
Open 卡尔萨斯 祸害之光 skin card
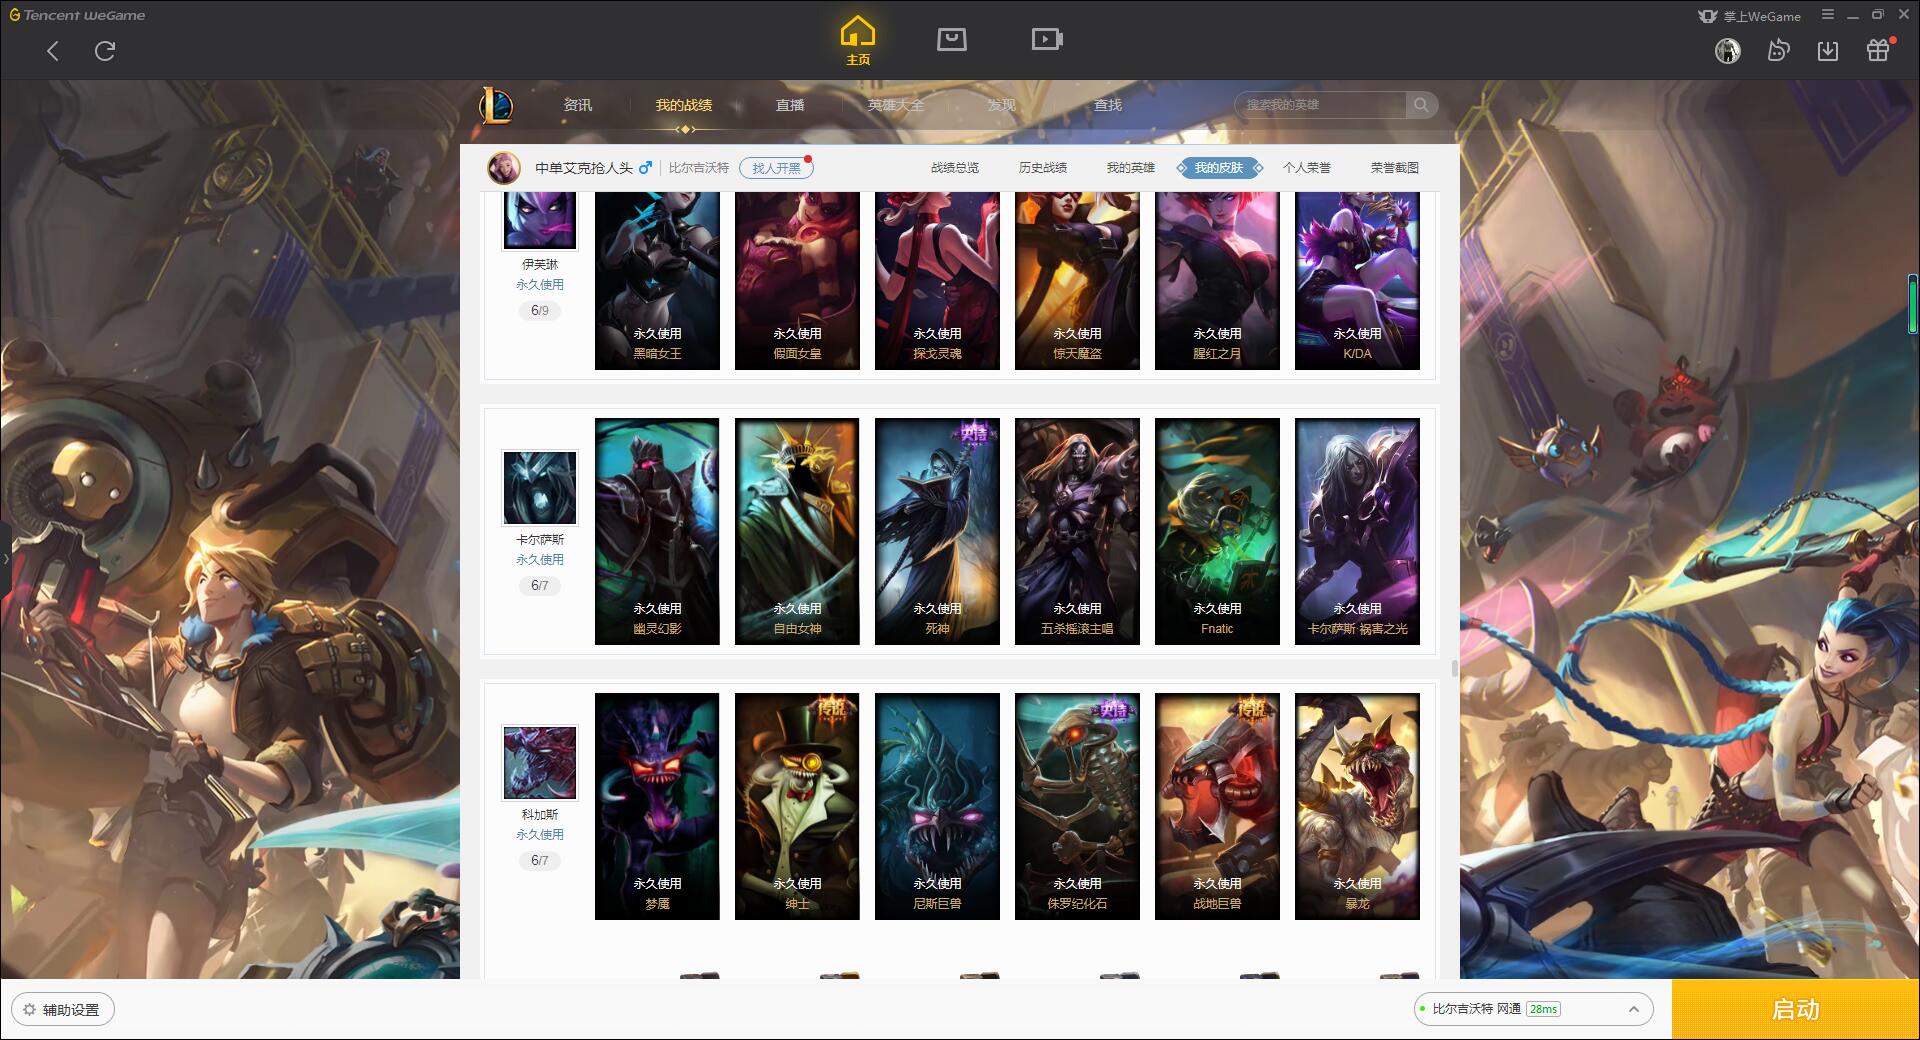point(1357,531)
